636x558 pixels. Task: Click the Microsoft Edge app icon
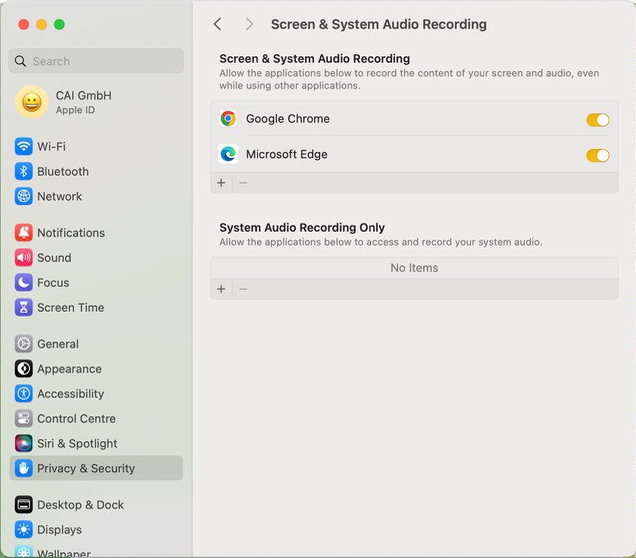(x=228, y=154)
